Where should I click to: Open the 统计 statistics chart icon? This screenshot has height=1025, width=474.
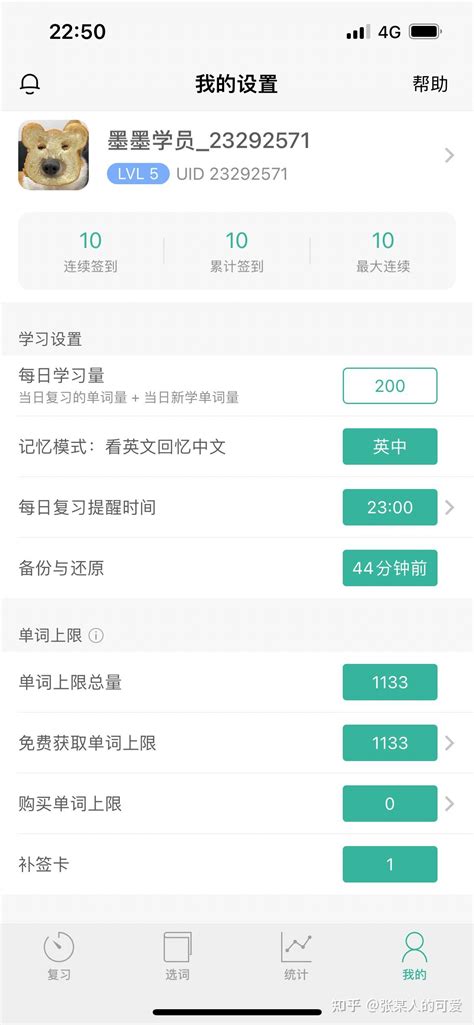click(x=296, y=947)
